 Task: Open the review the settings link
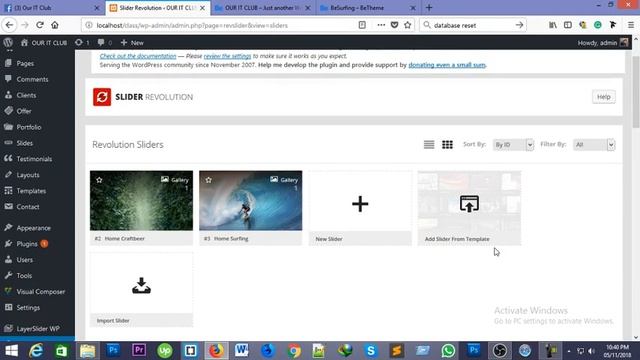[x=227, y=56]
